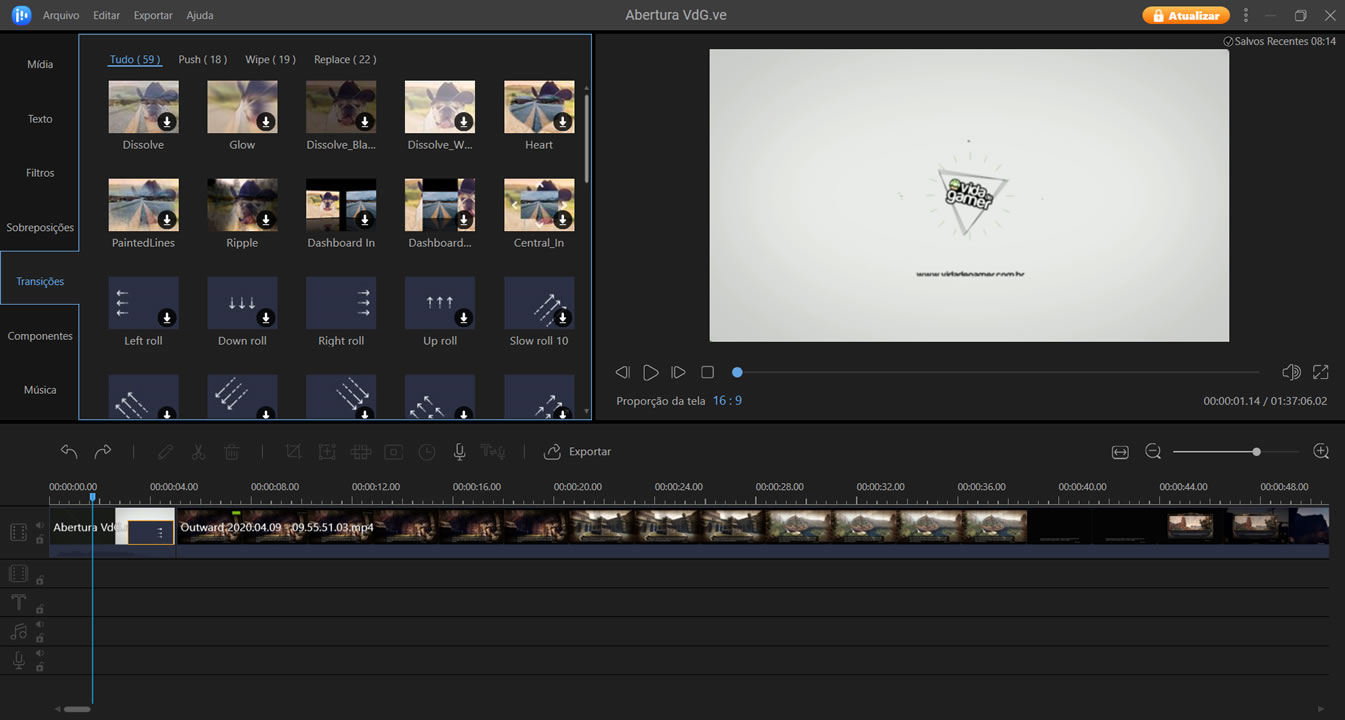Play the preview video
Viewport: 1345px width, 720px height.
pos(650,372)
